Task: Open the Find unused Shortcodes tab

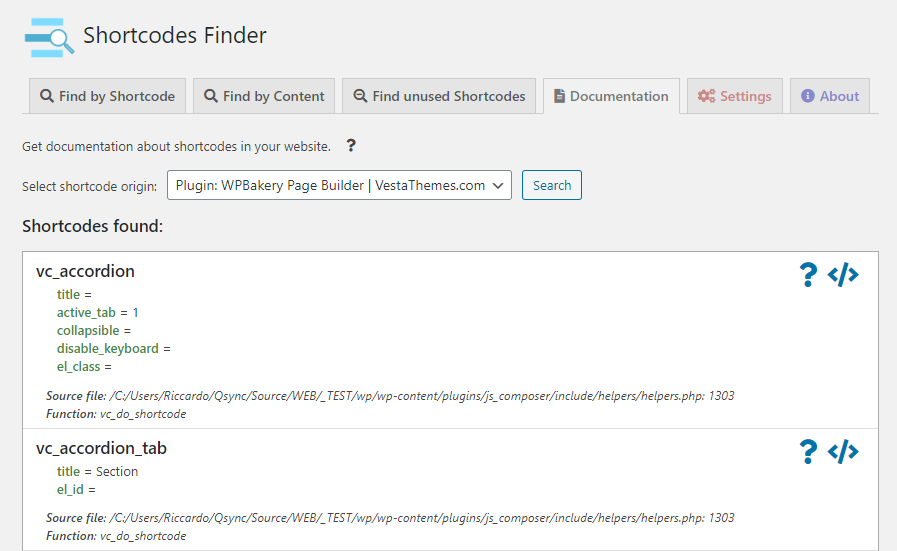Action: coord(439,96)
